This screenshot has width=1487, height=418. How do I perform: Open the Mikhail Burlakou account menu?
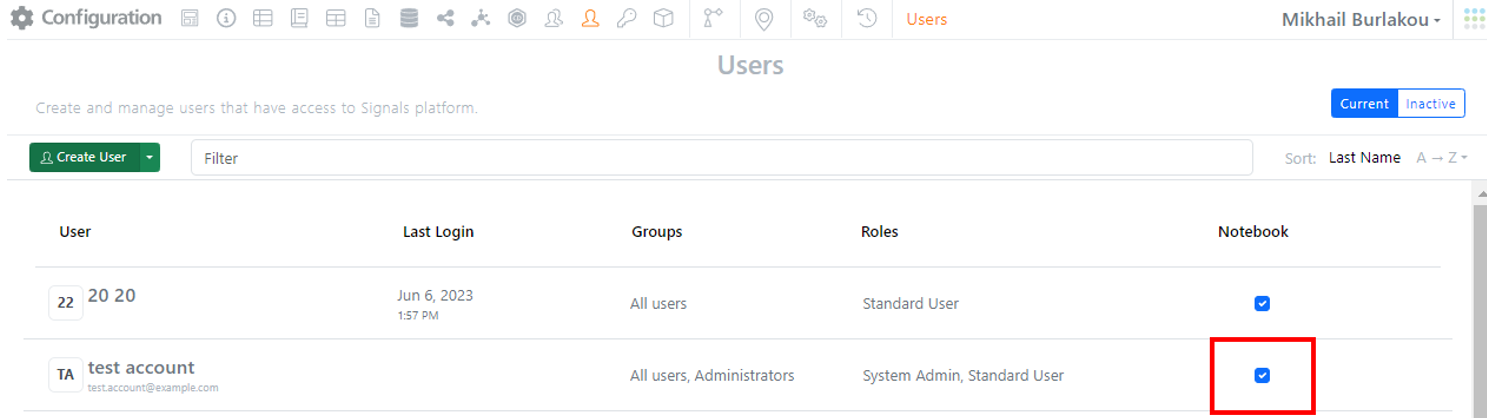pyautogui.click(x=1360, y=19)
